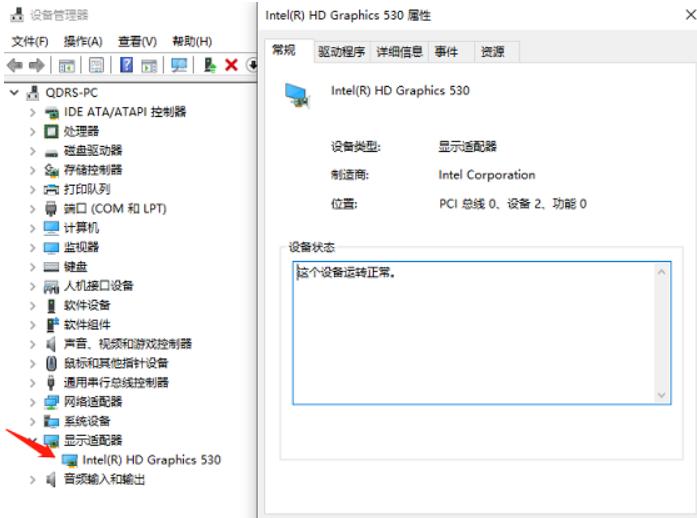Expand the 磁盘驱动器 node
Viewport: 697px width, 518px height.
coord(32,151)
